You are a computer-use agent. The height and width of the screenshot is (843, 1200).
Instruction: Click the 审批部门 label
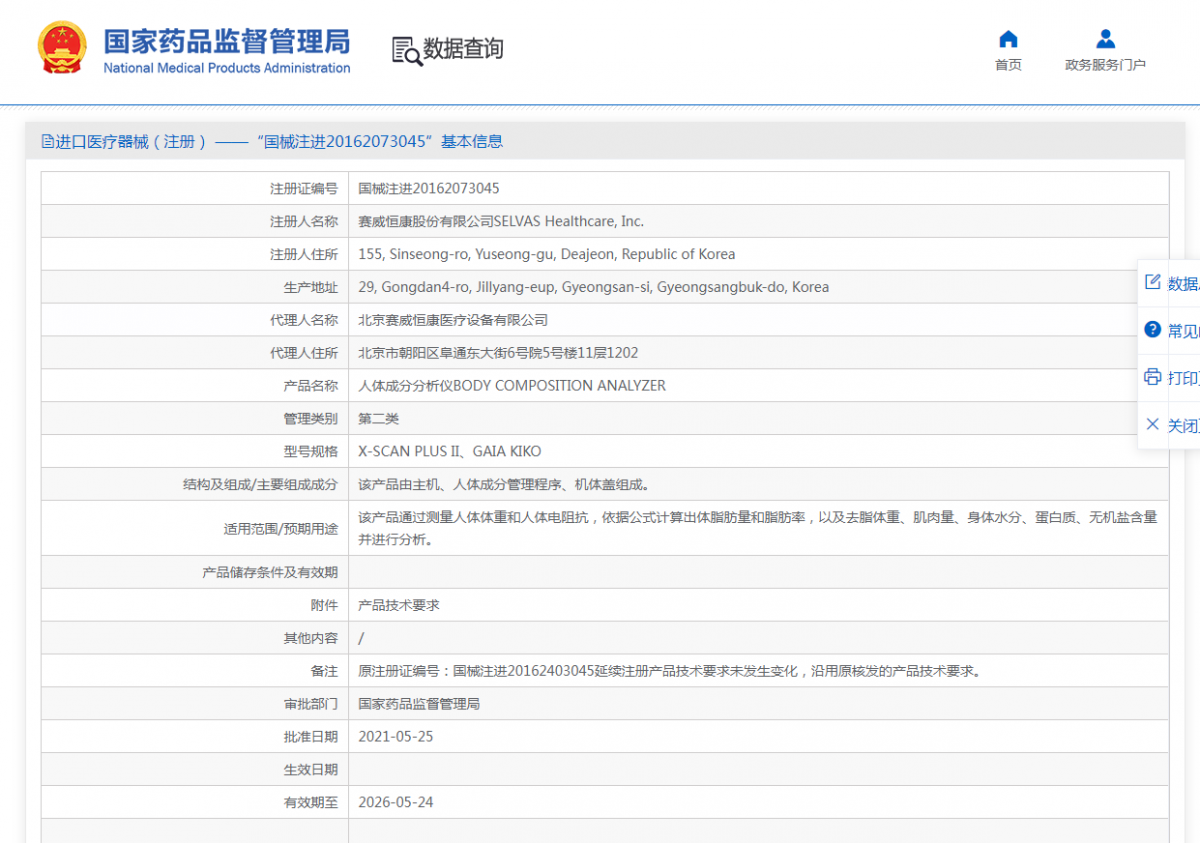tap(311, 704)
